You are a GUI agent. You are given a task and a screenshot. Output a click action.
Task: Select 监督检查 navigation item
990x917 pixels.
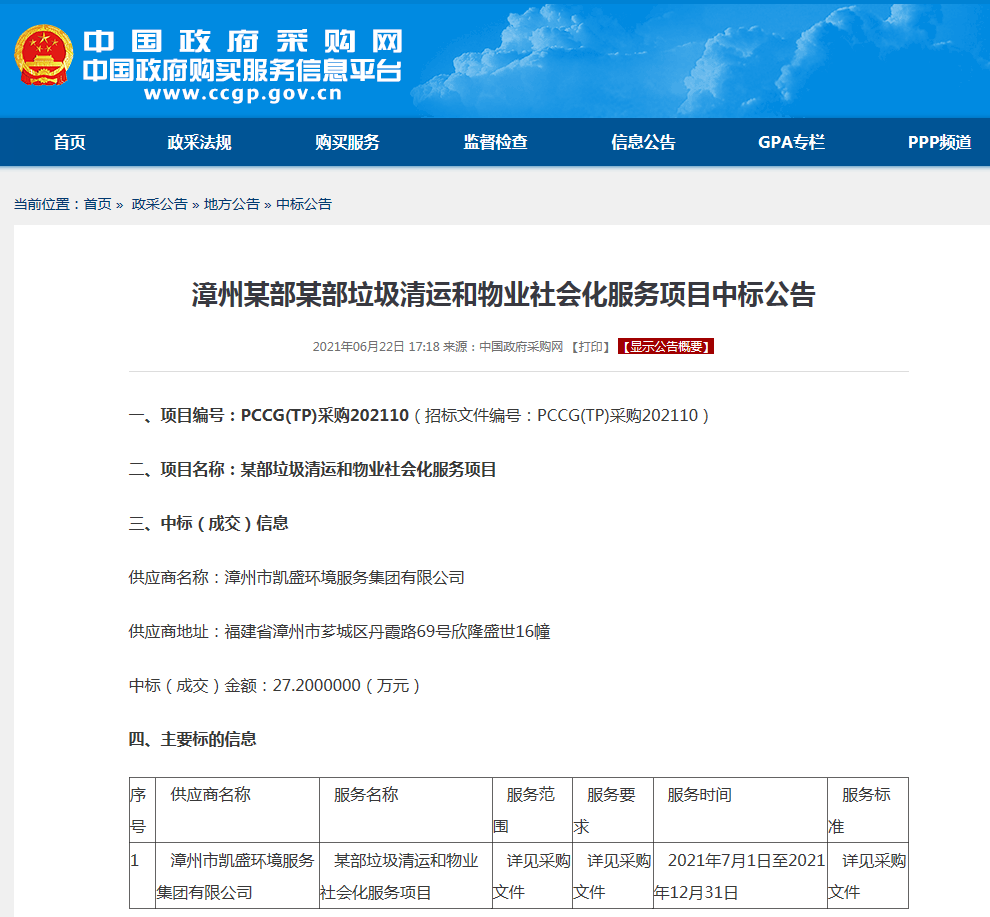[x=496, y=142]
